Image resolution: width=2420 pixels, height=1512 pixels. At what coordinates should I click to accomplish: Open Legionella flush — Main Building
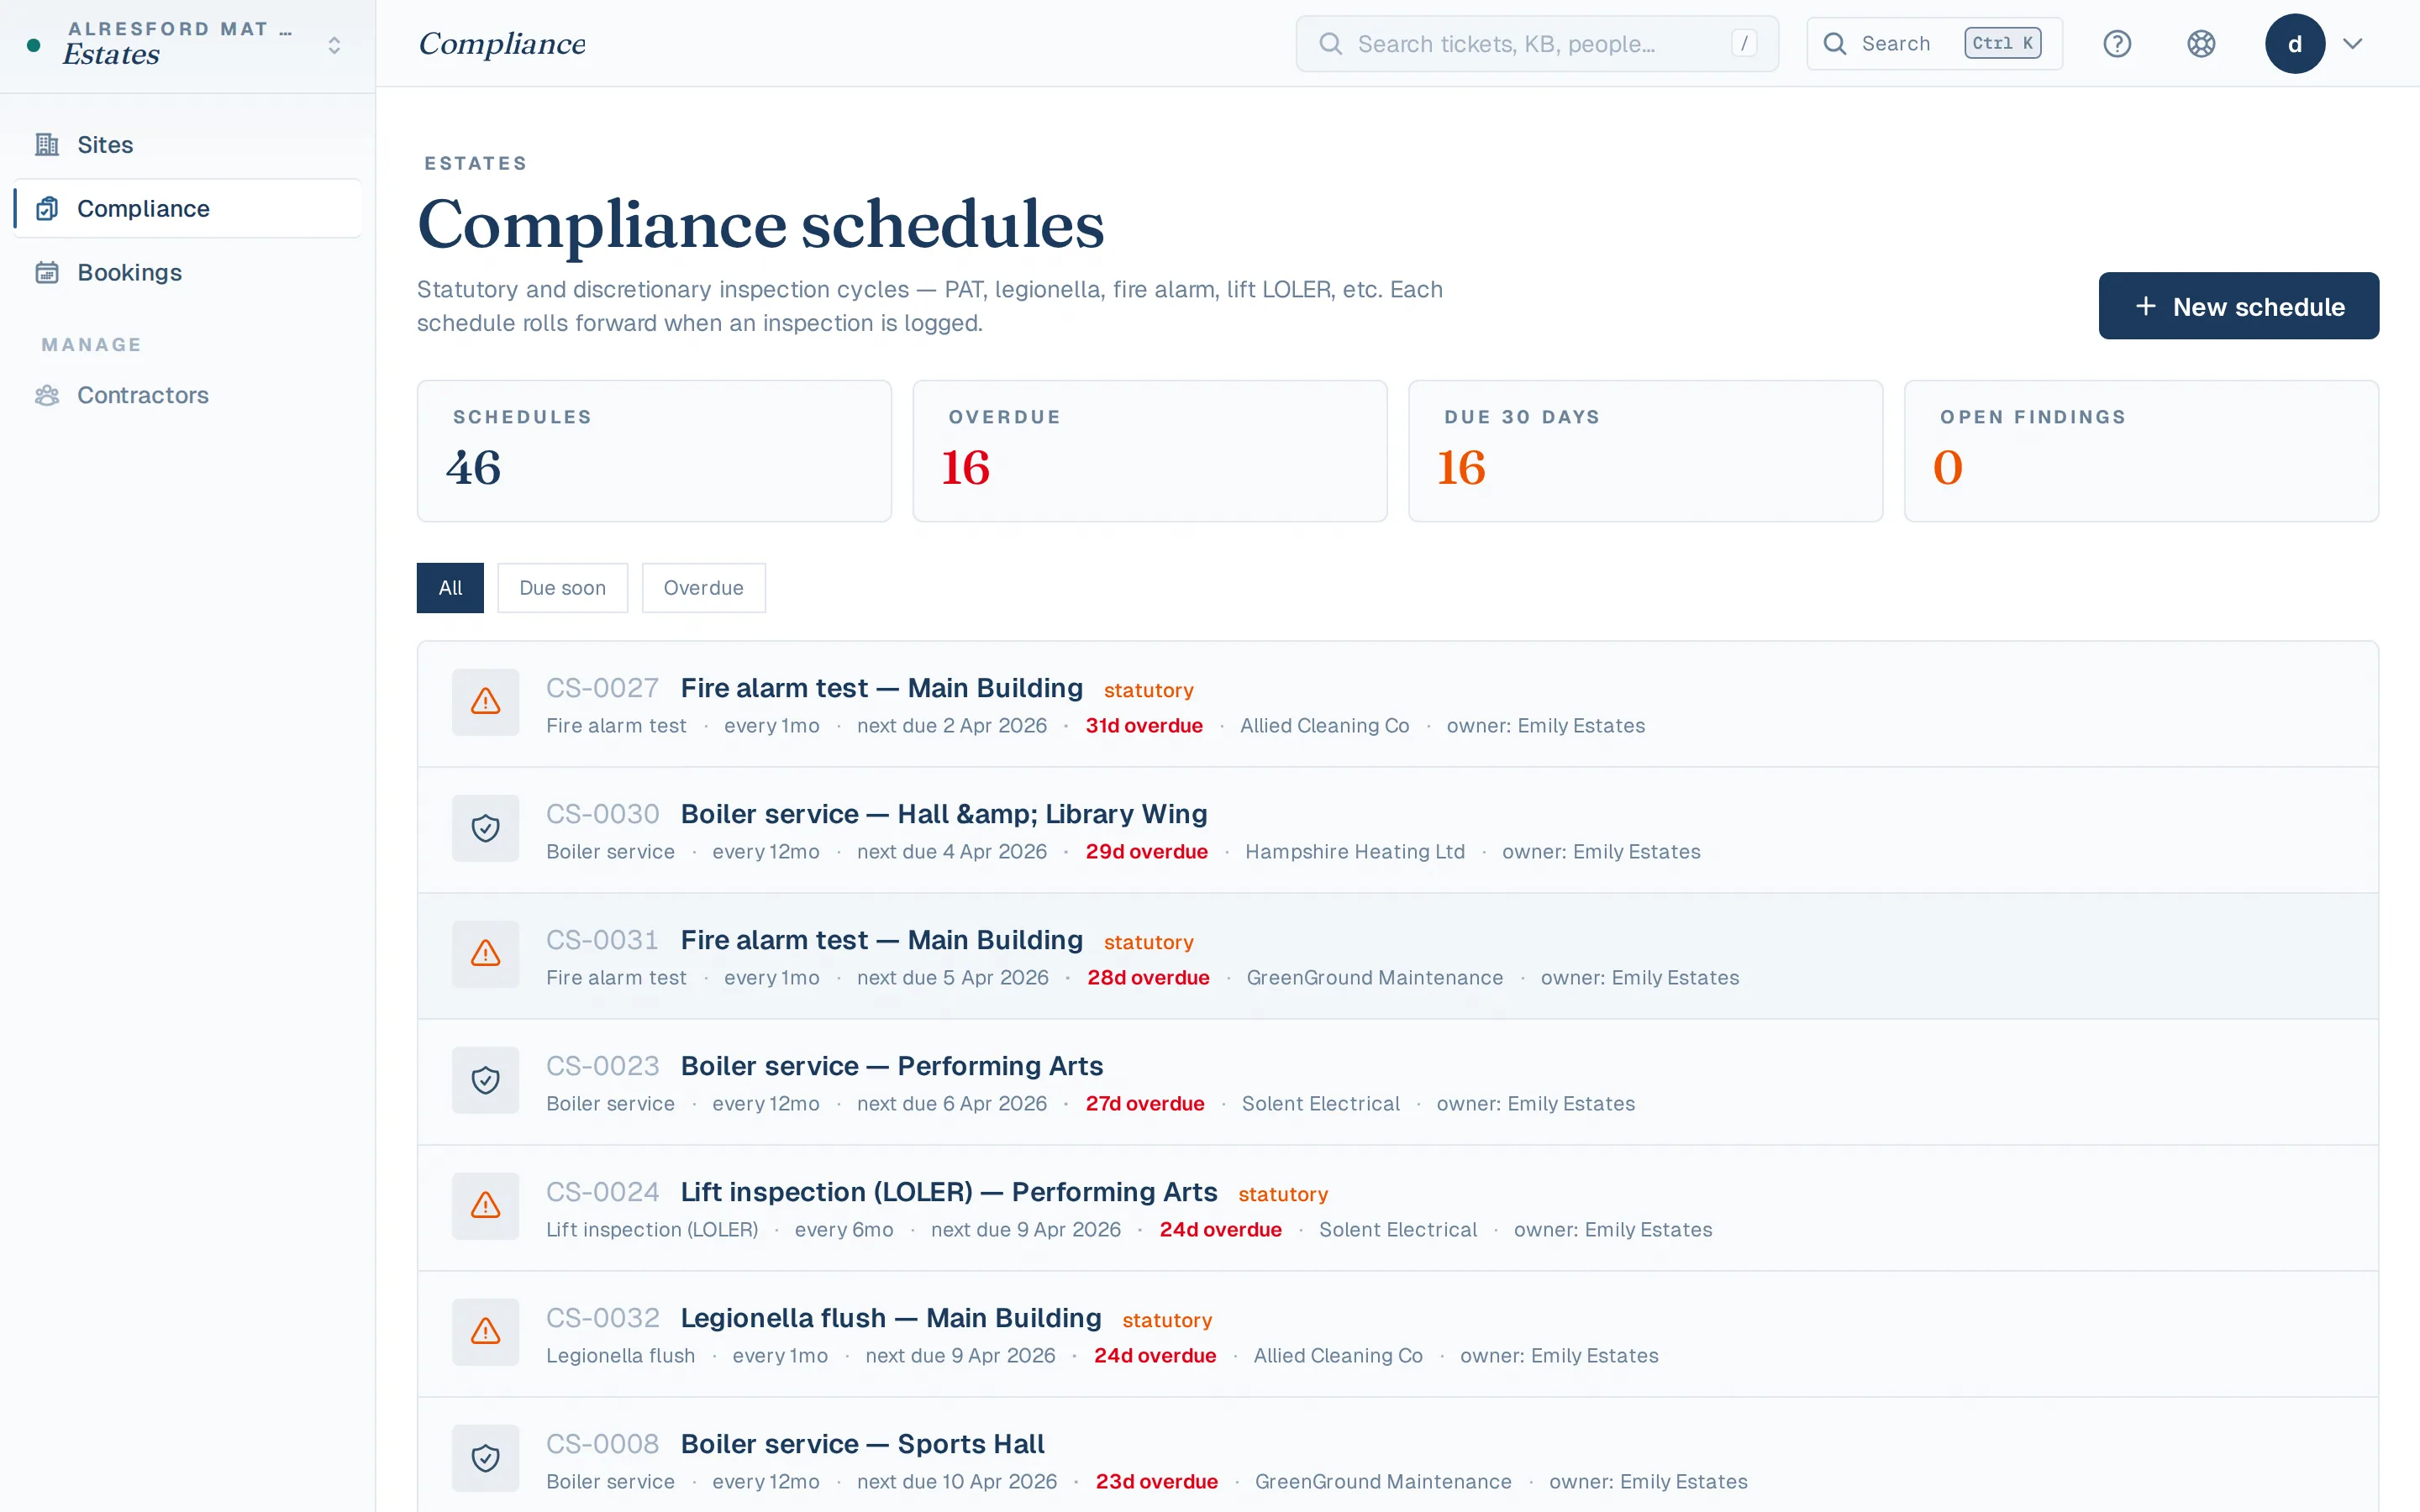pos(1398,1334)
